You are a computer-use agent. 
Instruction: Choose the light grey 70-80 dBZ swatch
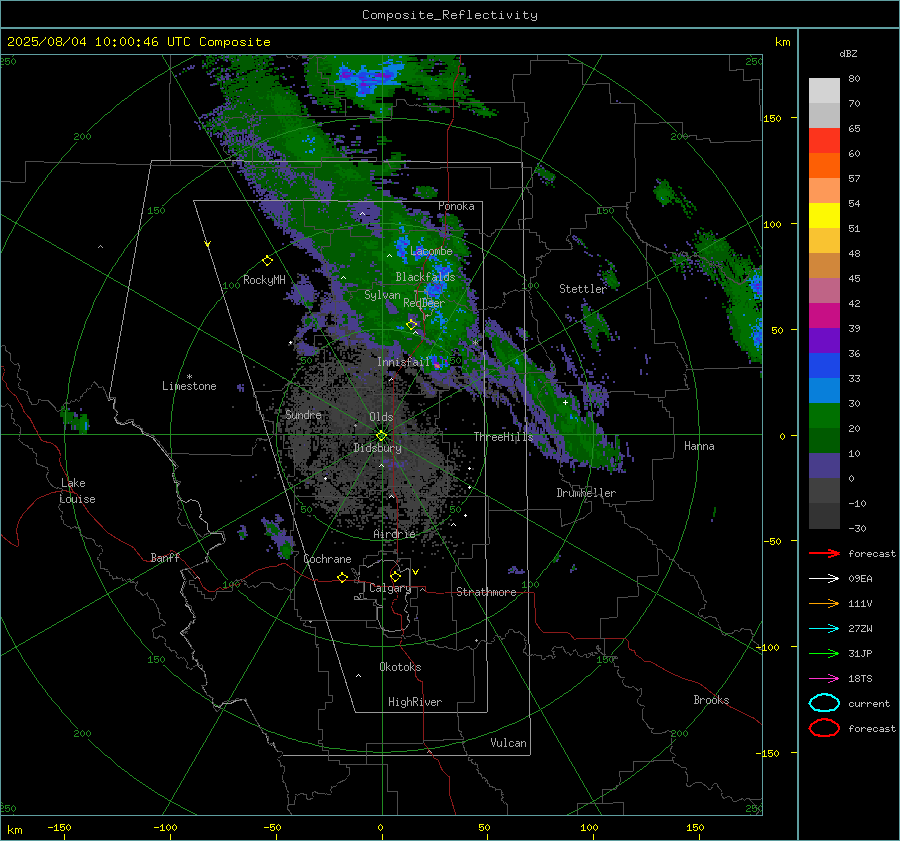coord(824,91)
